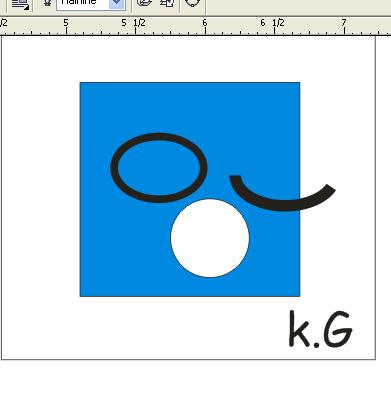
Task: Click the letter G in the K.G text
Action: pos(337,329)
